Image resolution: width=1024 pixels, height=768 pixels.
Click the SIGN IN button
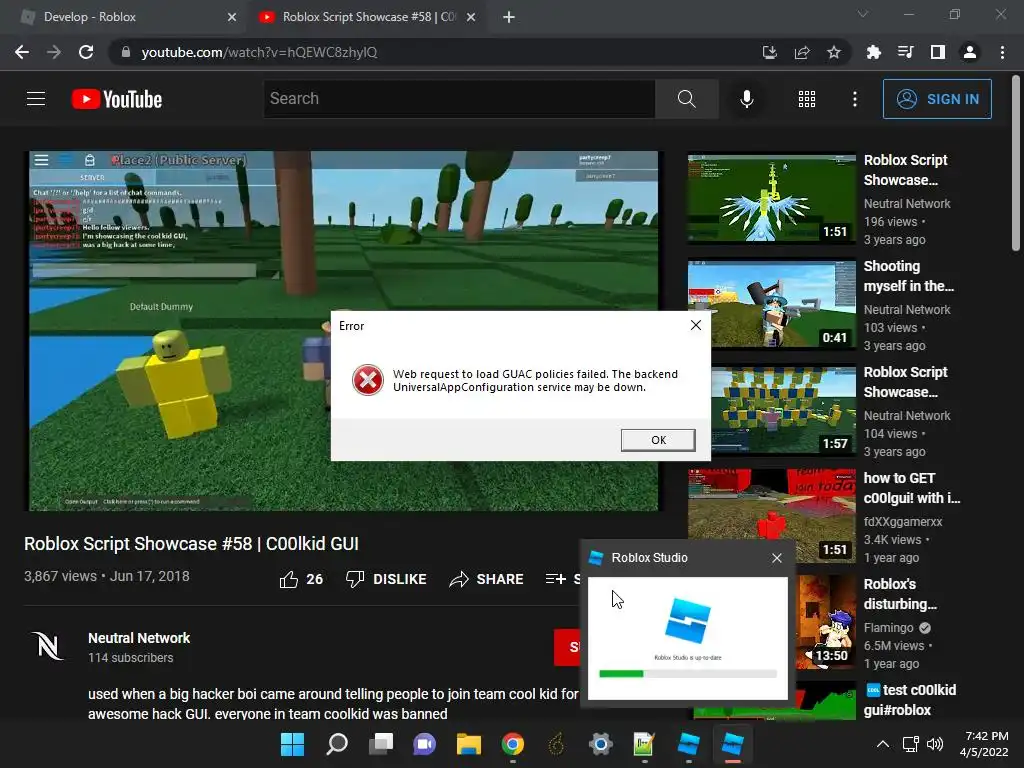pos(937,99)
